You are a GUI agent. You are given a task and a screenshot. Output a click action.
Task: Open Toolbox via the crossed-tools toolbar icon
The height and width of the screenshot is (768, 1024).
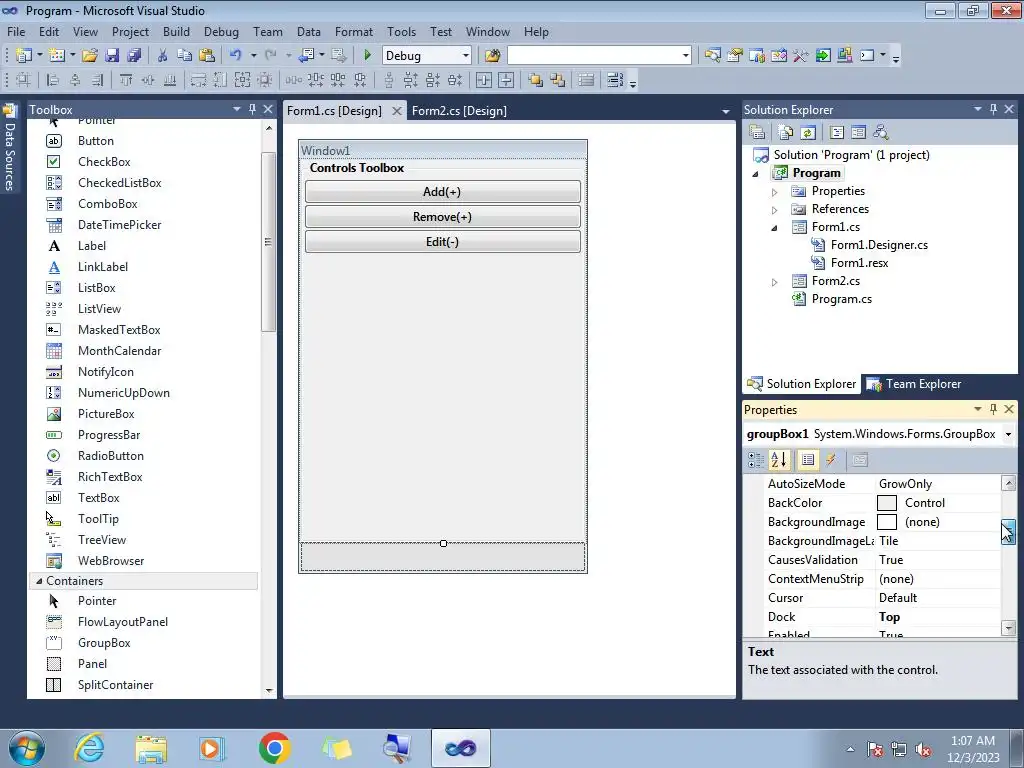tap(801, 56)
